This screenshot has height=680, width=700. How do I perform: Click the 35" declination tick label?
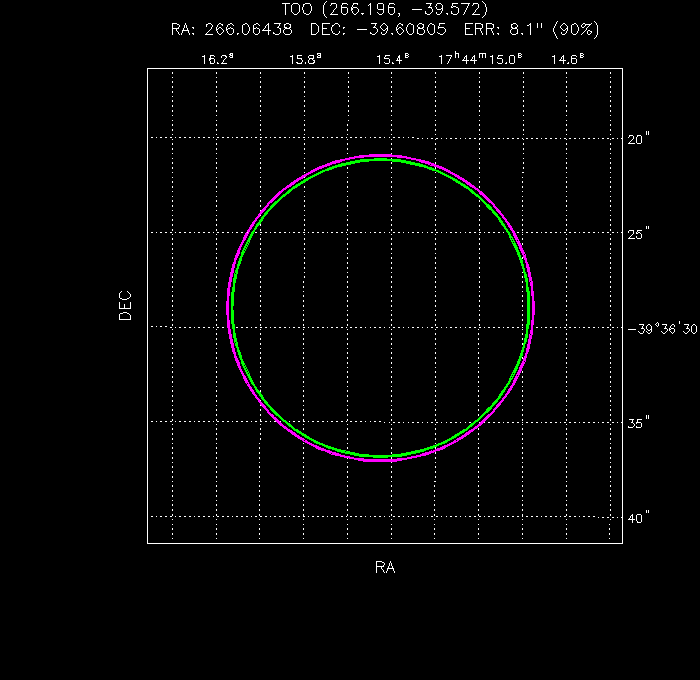point(638,423)
